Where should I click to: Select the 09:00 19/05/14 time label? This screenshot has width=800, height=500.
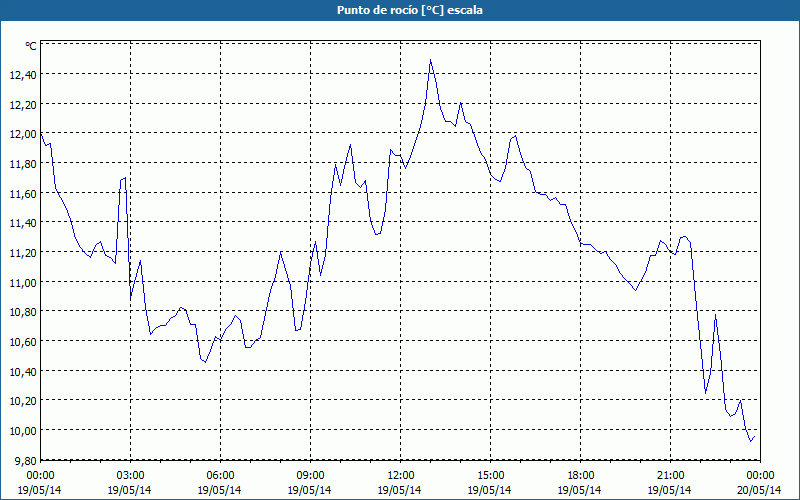[x=310, y=483]
